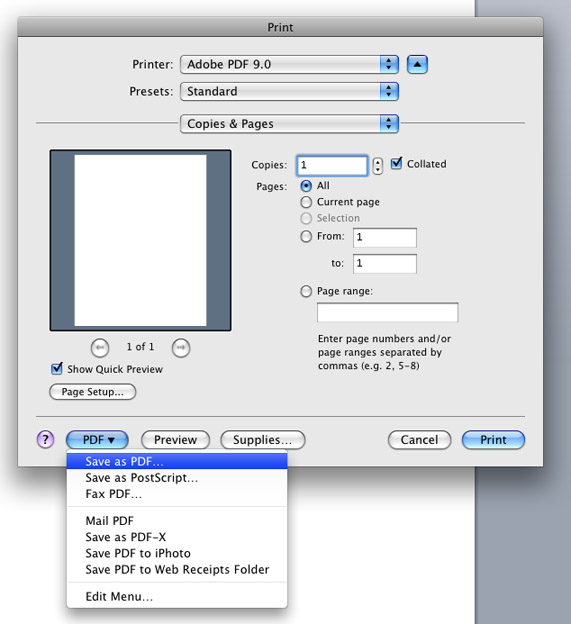Choose Edit Menu… item

(x=177, y=597)
